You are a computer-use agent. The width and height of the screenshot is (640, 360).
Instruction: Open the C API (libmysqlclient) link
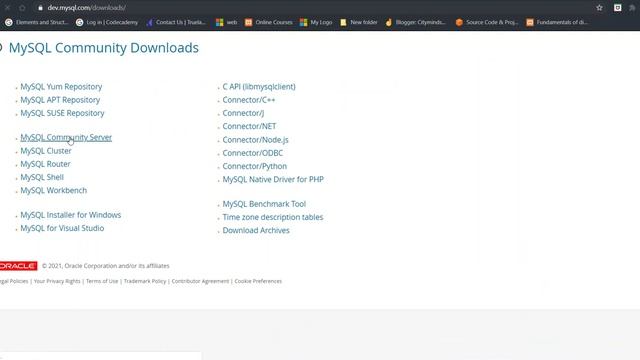(259, 87)
